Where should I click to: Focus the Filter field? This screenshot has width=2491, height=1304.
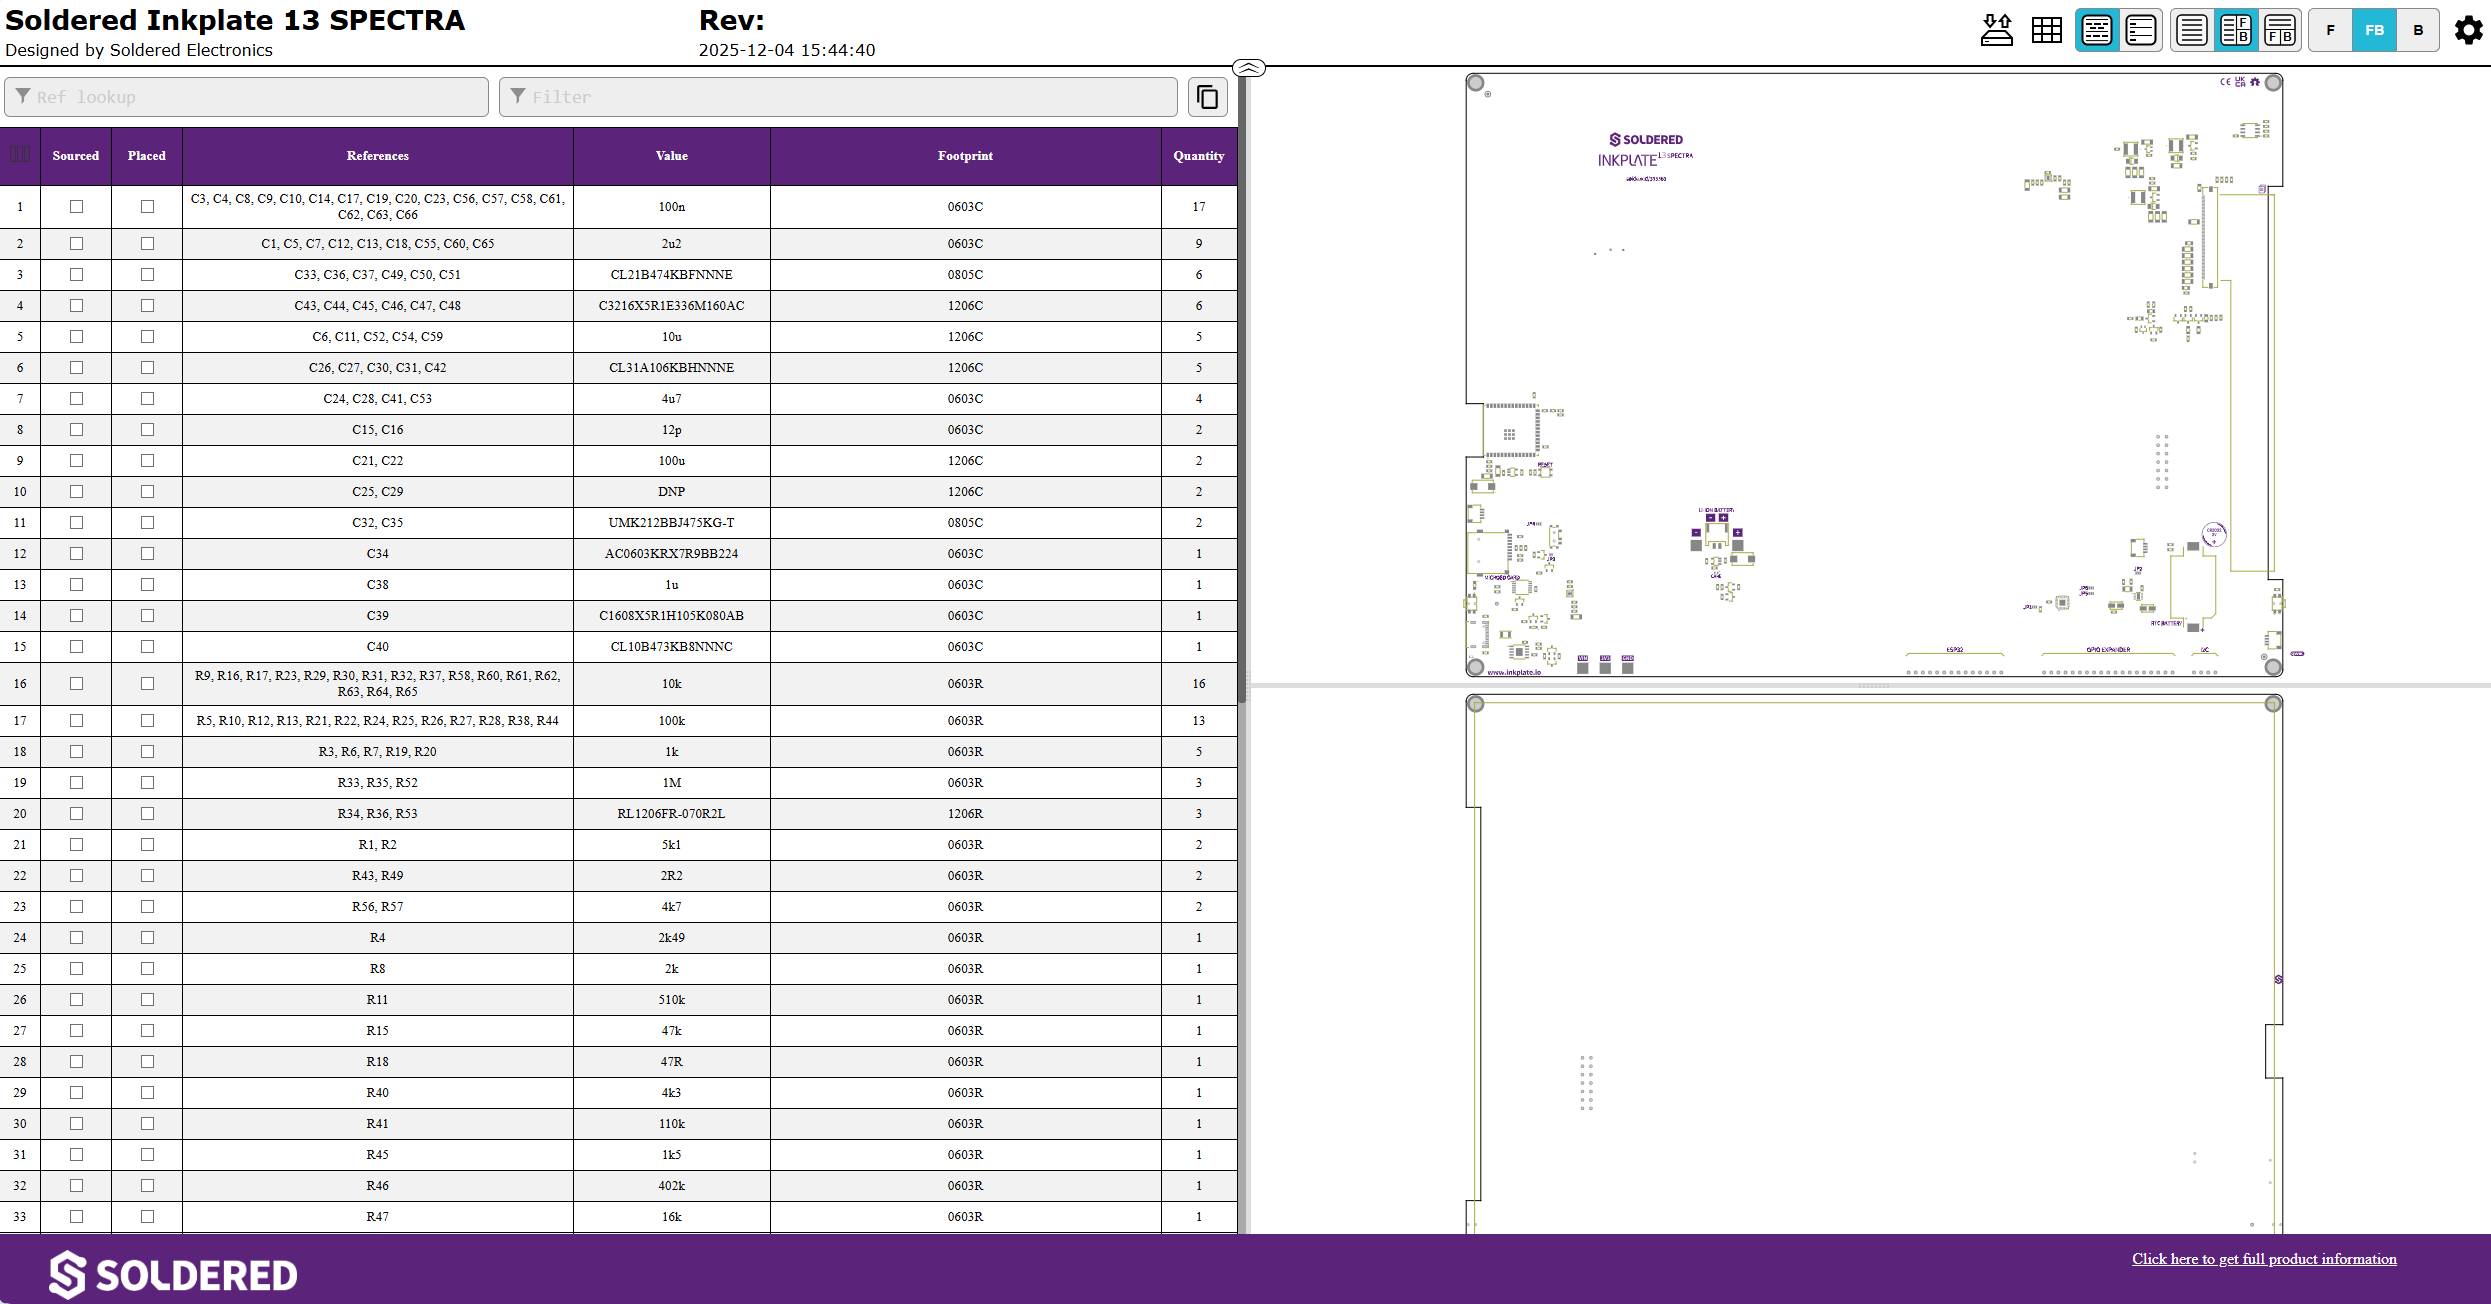(x=838, y=97)
